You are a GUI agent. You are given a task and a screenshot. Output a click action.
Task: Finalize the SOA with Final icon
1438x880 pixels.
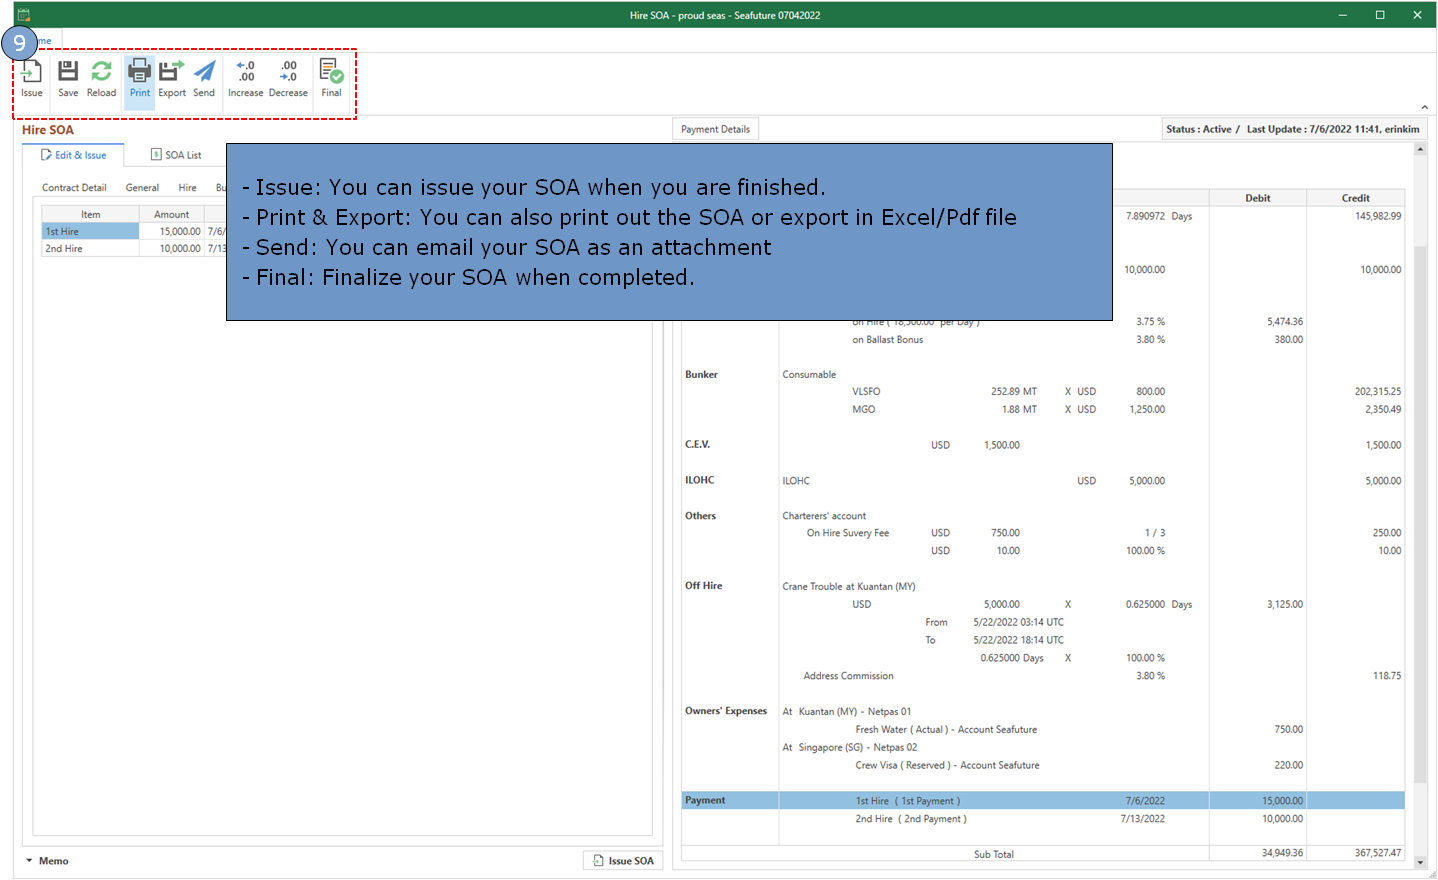pyautogui.click(x=331, y=78)
